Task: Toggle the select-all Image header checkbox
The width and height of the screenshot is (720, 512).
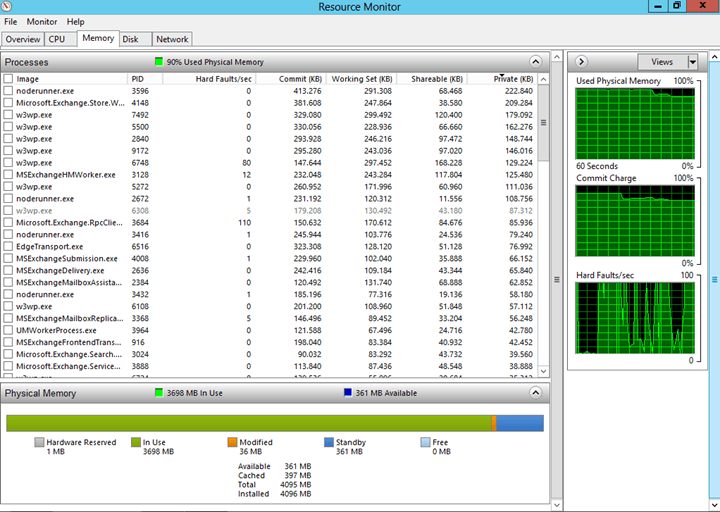Action: point(8,79)
